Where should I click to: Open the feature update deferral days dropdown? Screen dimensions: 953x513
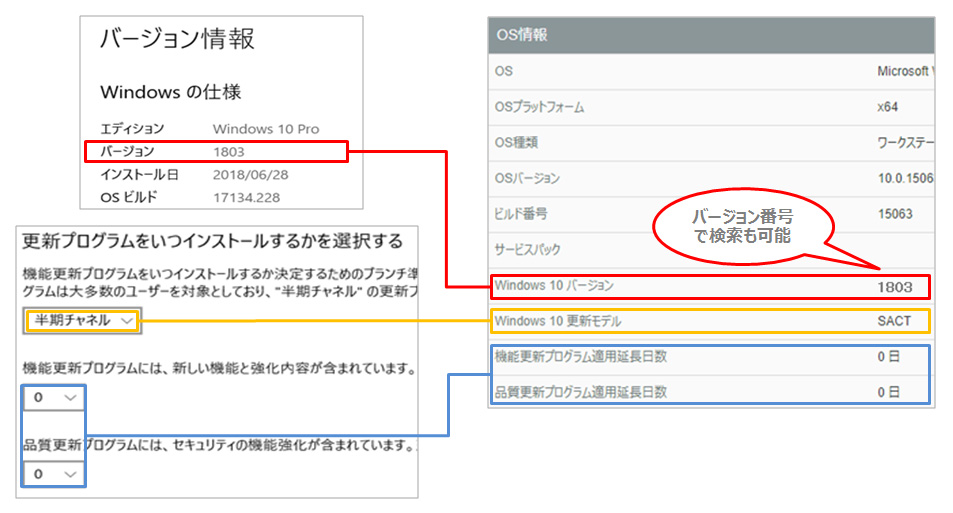(x=53, y=398)
